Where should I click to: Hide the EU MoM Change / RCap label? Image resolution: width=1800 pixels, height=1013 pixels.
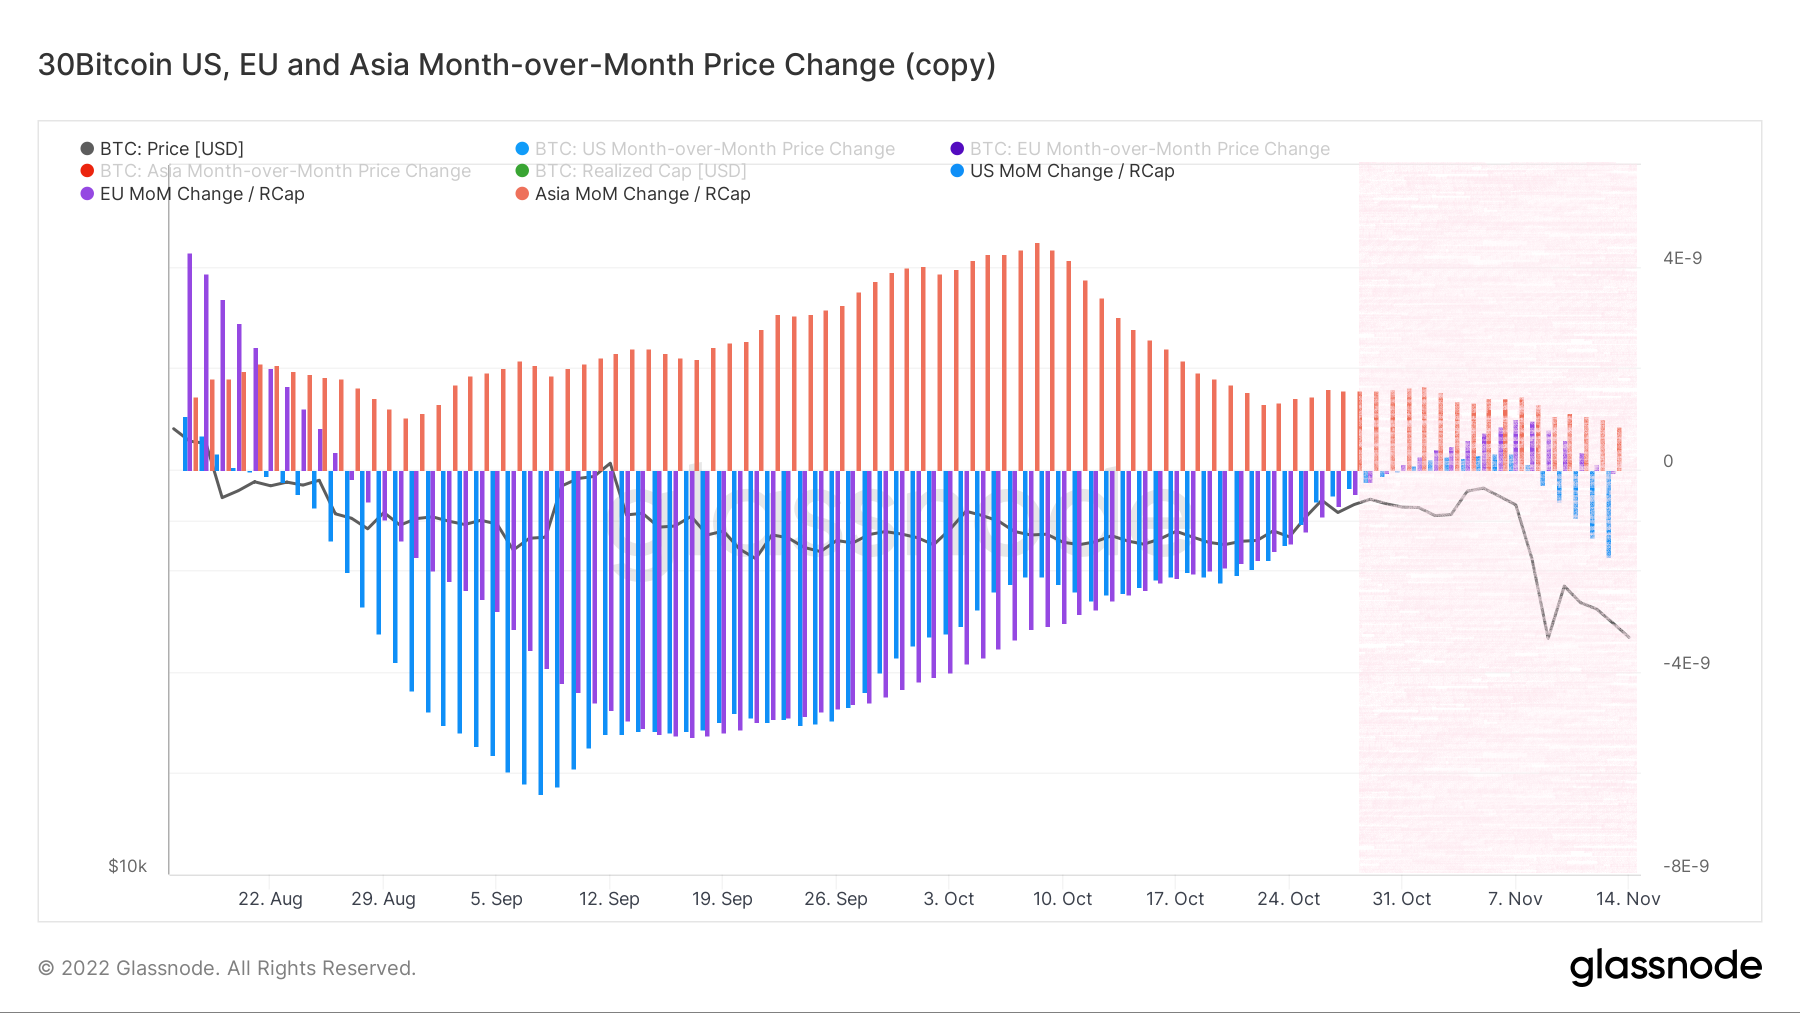(202, 194)
